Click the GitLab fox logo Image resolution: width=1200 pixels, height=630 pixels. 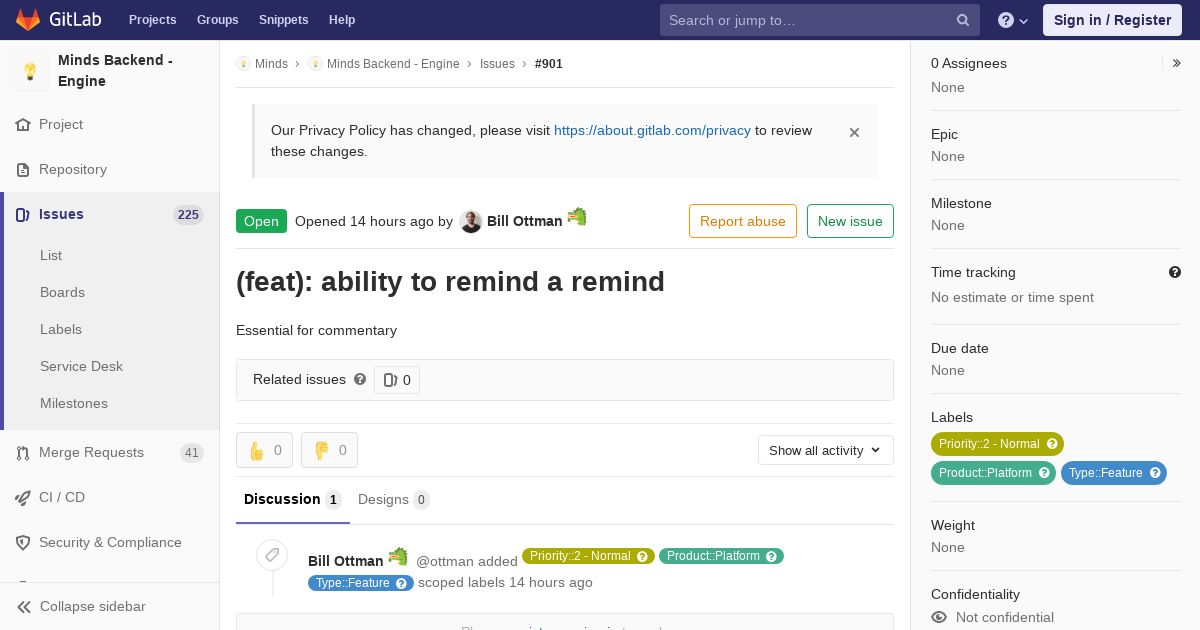28,19
